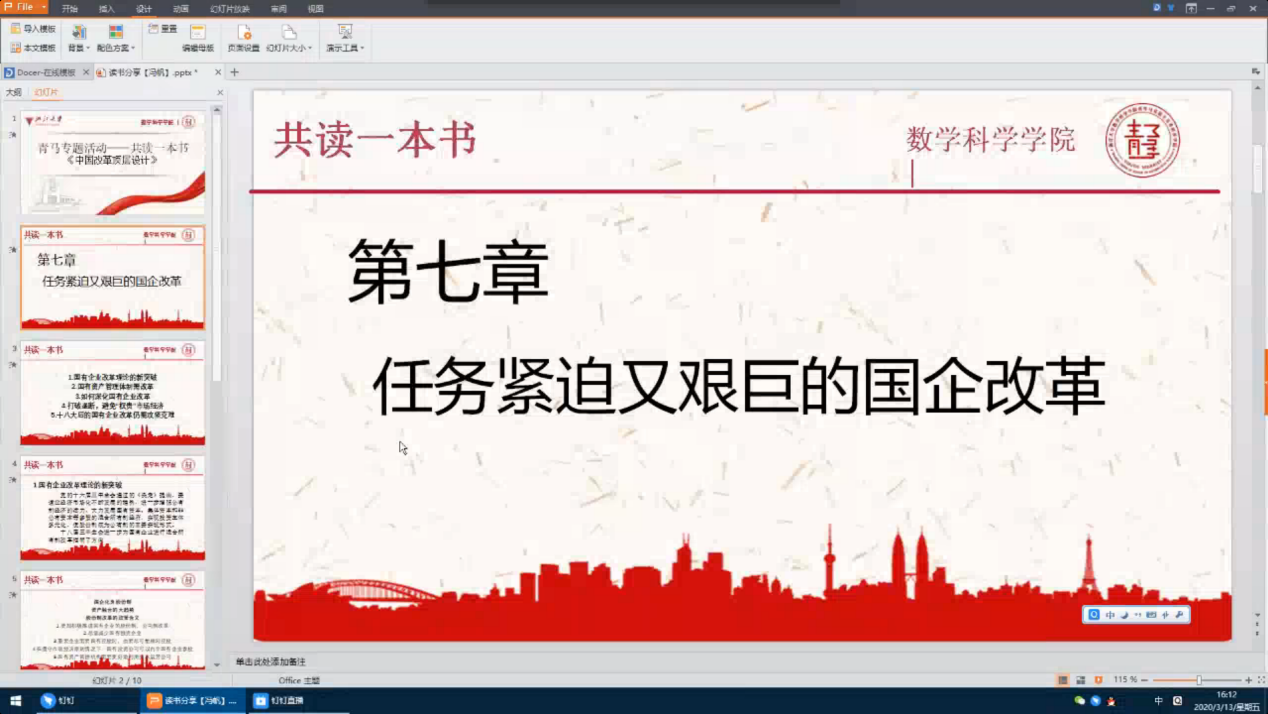Open the DingTalk app in taskbar
This screenshot has height=714, width=1268.
click(x=58, y=701)
